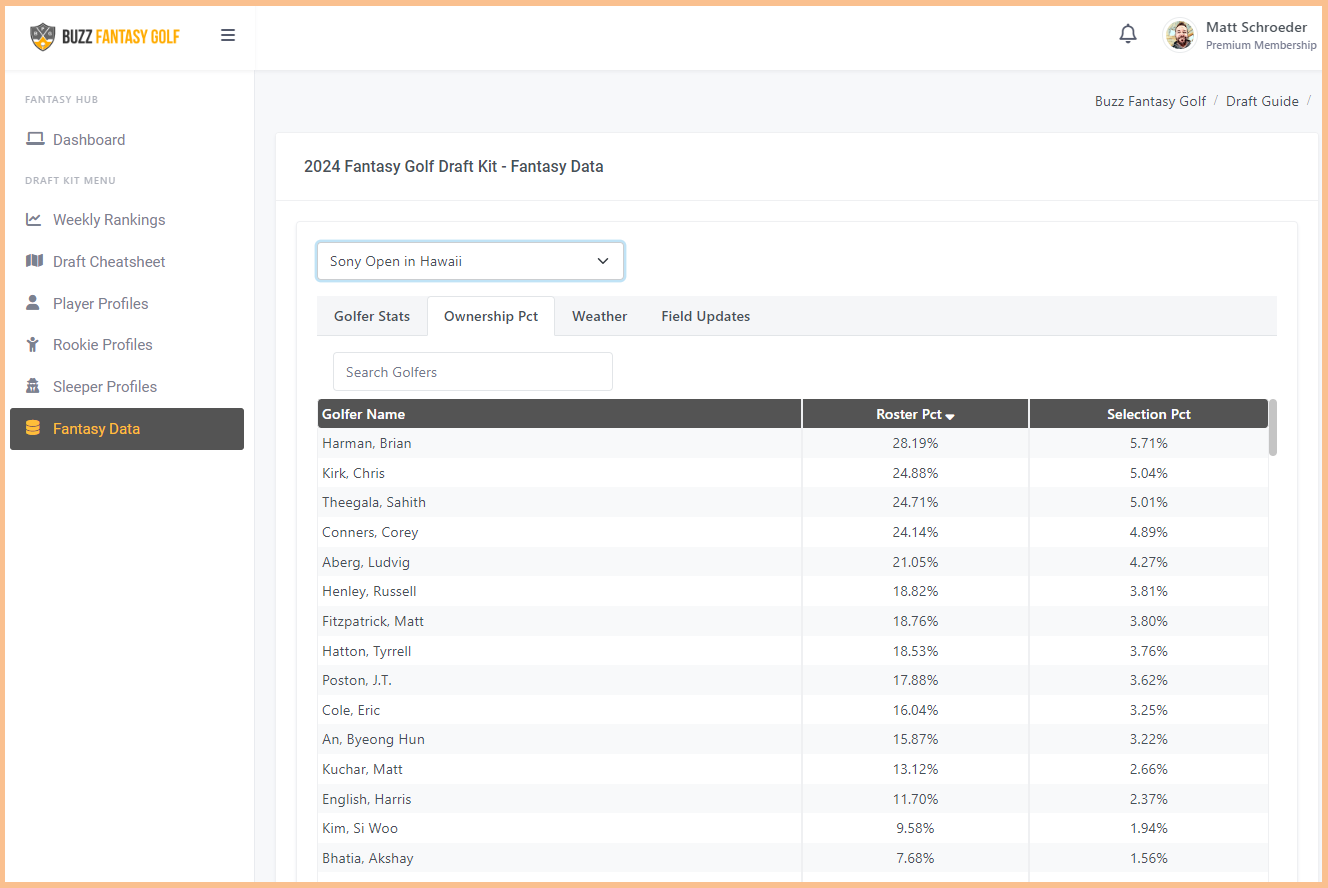Click the 28.19% roster value
Image resolution: width=1328 pixels, height=888 pixels.
(x=915, y=443)
